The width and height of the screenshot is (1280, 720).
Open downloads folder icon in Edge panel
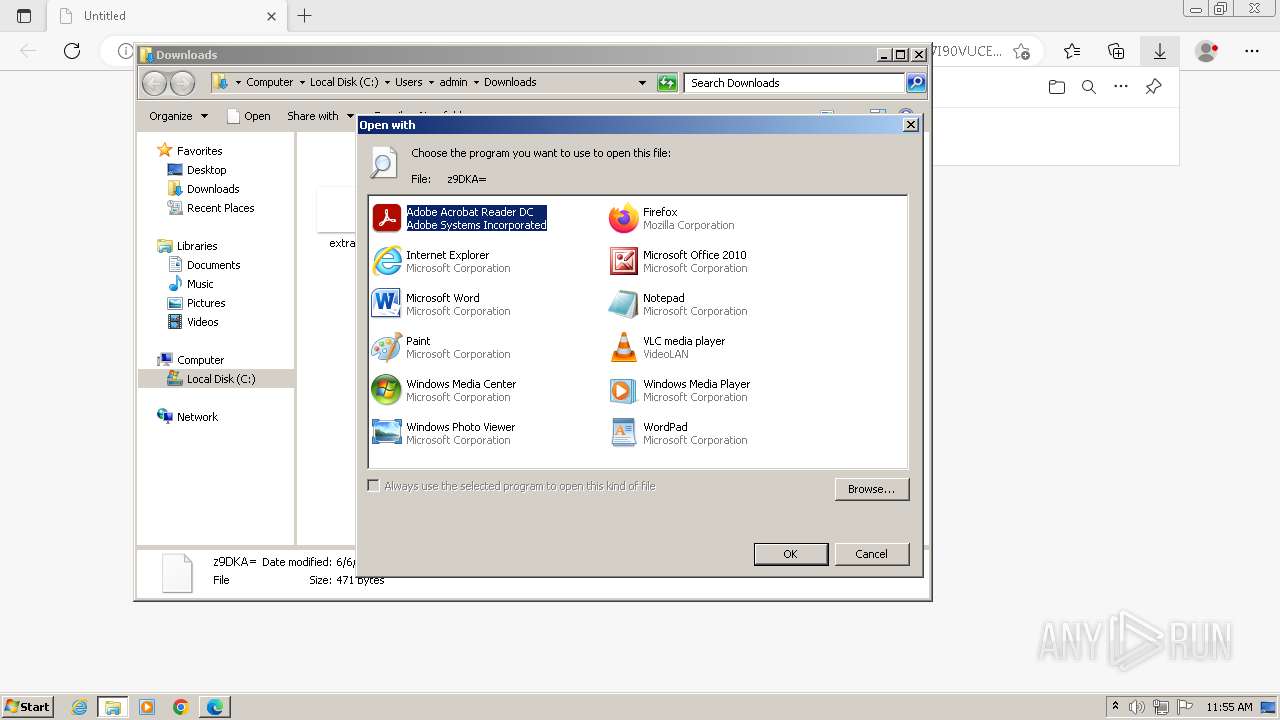point(1057,87)
